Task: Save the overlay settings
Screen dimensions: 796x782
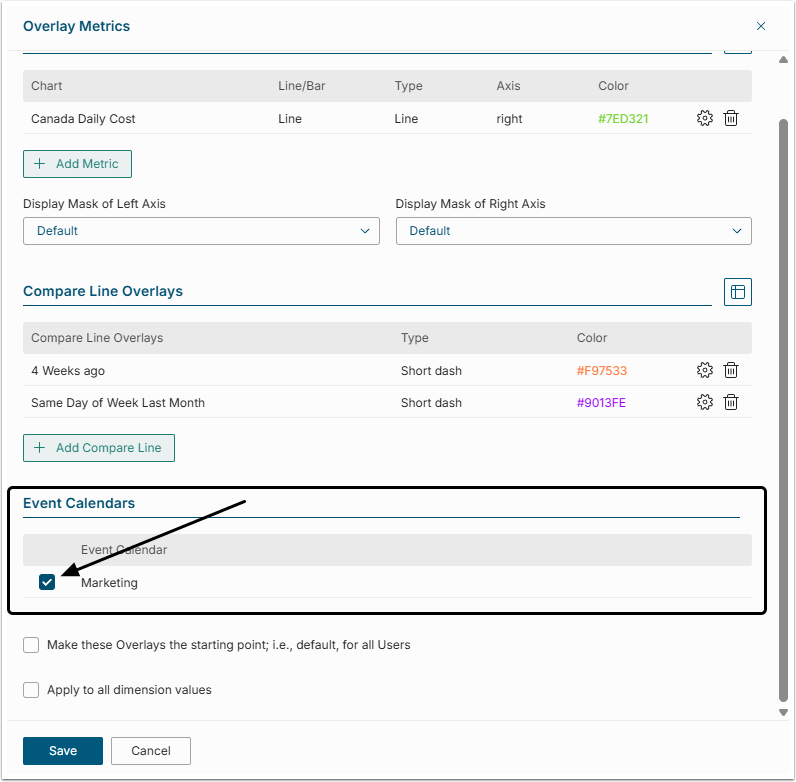Action: tap(63, 751)
